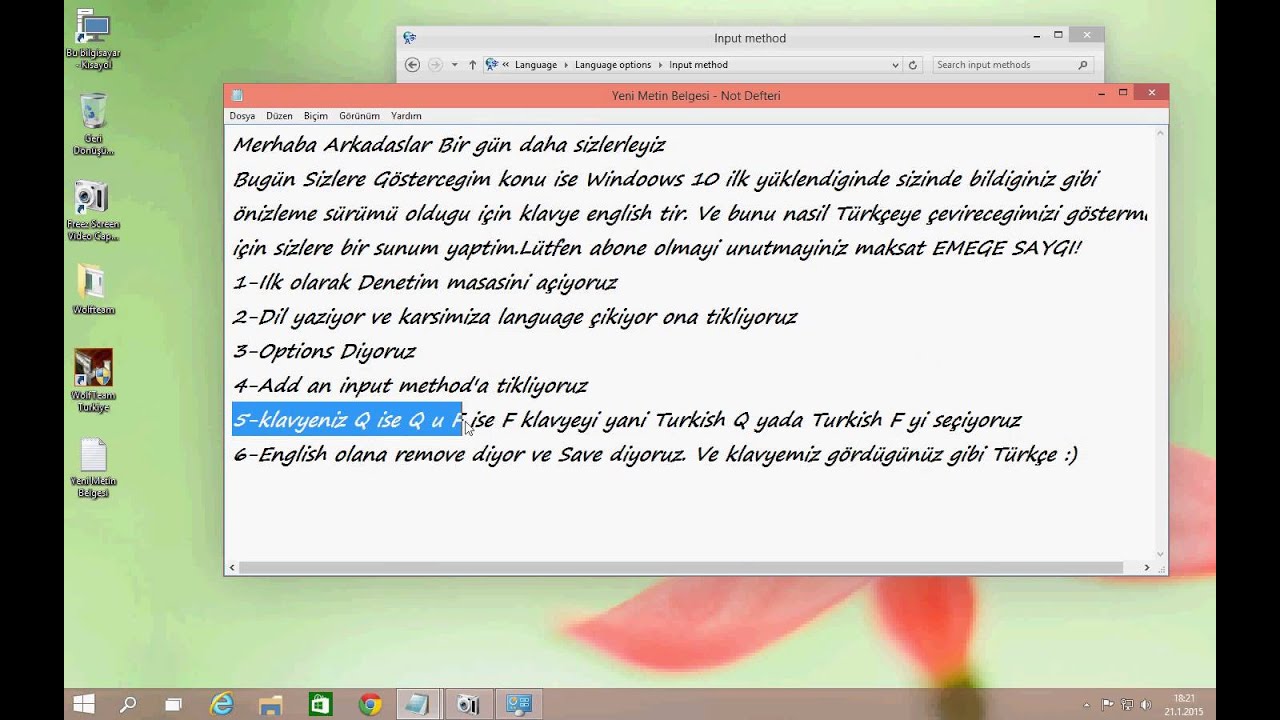
Task: Go up one level in Input method window
Action: [472, 65]
